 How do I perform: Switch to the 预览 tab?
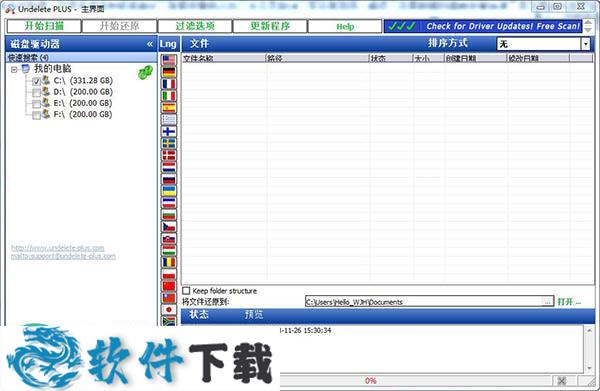point(254,314)
